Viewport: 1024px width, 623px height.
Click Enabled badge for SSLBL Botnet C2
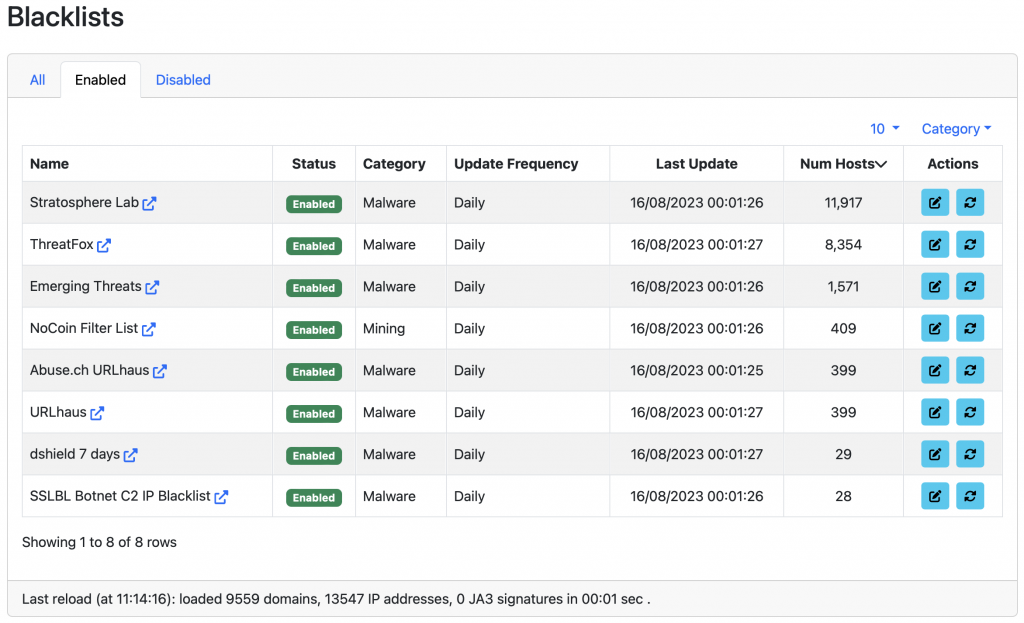pos(313,498)
